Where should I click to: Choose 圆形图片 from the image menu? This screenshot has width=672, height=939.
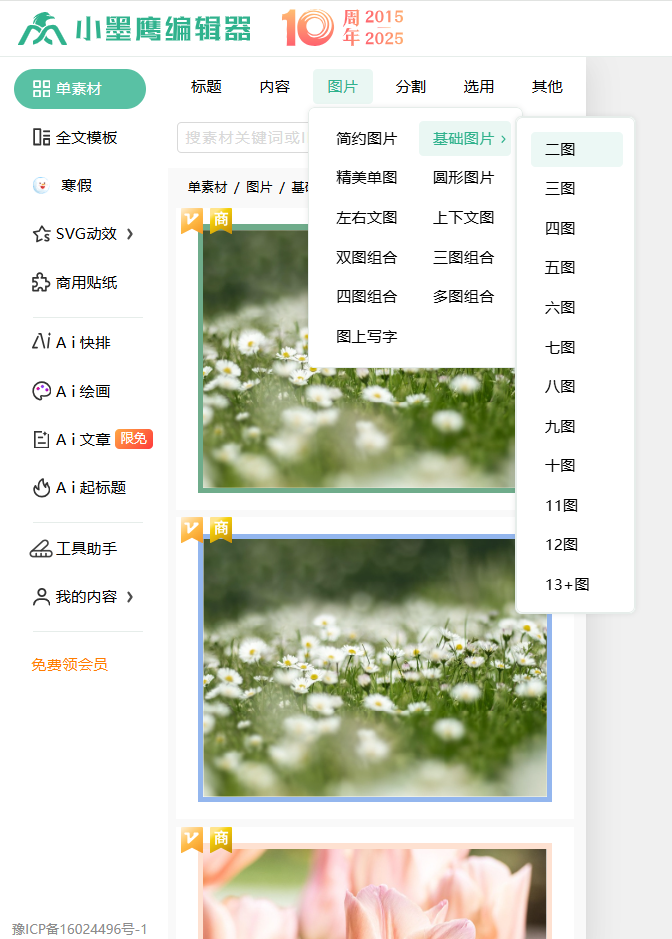[464, 177]
